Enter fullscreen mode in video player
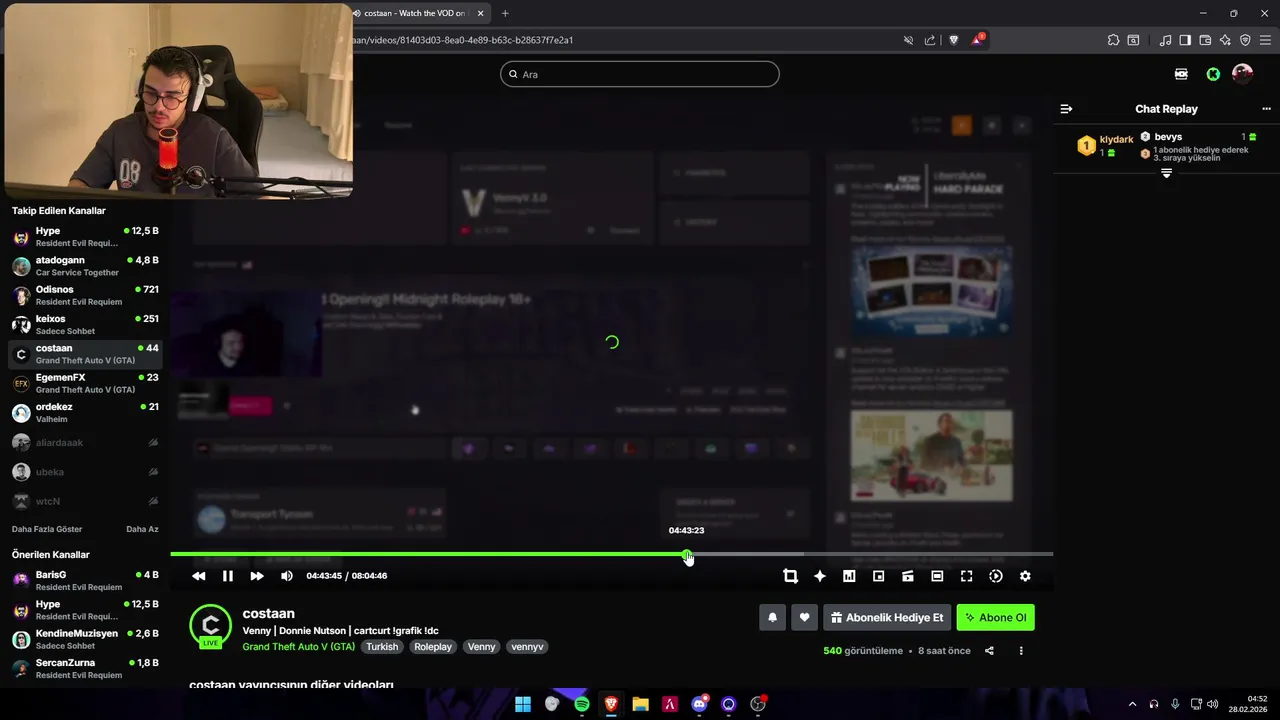The image size is (1280, 720). [x=967, y=576]
